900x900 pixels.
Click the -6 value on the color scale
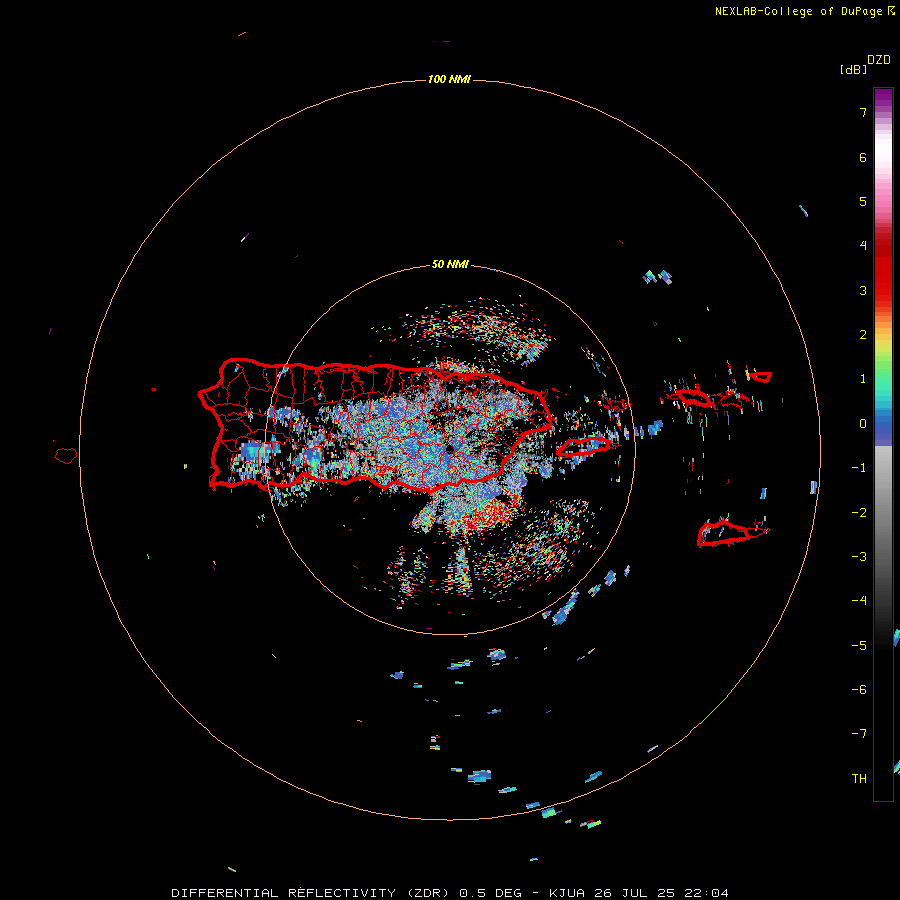tap(859, 690)
